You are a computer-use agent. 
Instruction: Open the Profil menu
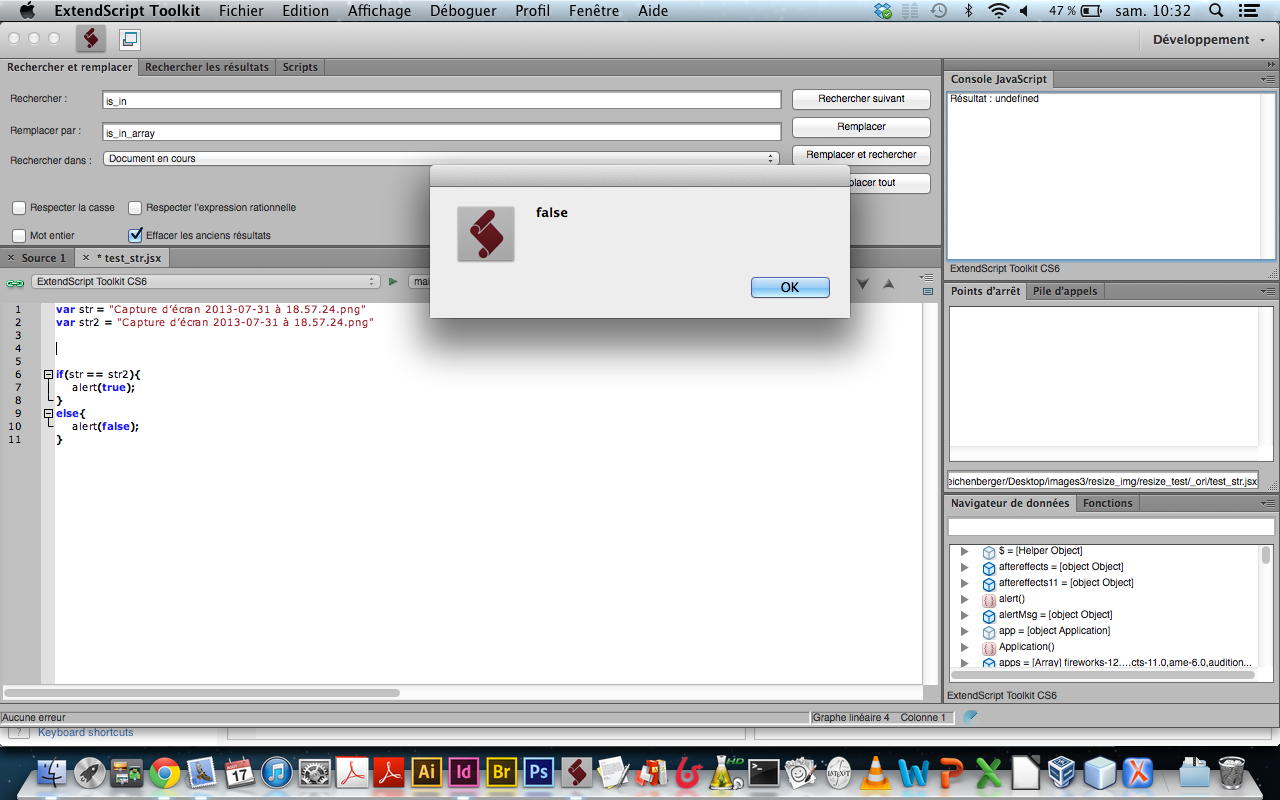click(533, 11)
